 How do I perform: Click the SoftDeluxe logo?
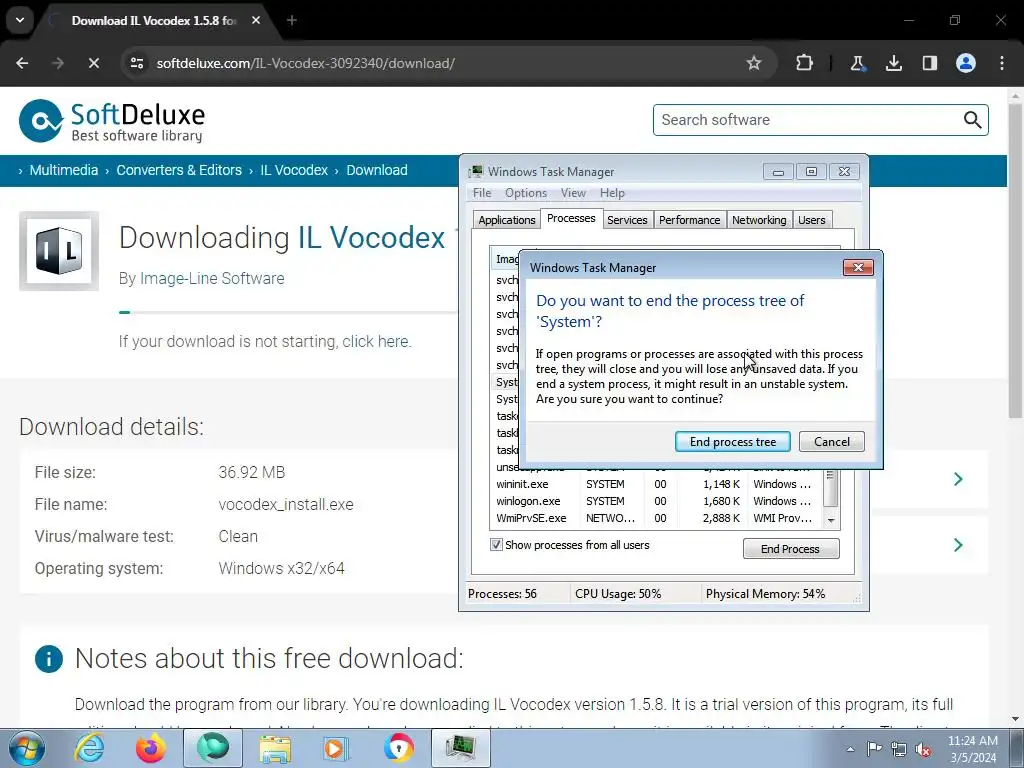[112, 121]
